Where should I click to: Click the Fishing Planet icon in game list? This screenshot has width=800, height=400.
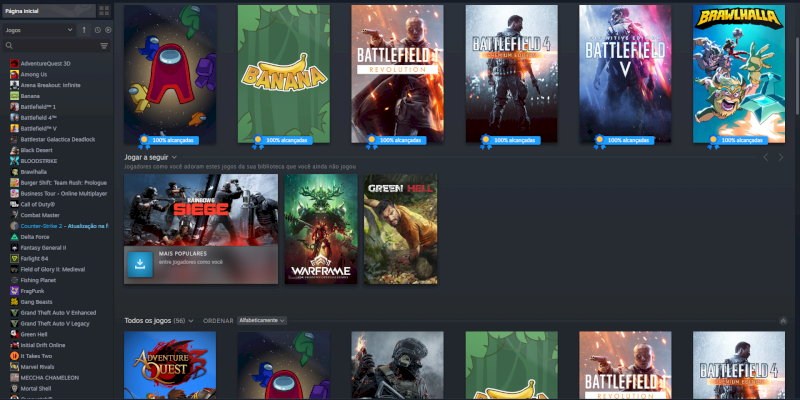(x=14, y=280)
